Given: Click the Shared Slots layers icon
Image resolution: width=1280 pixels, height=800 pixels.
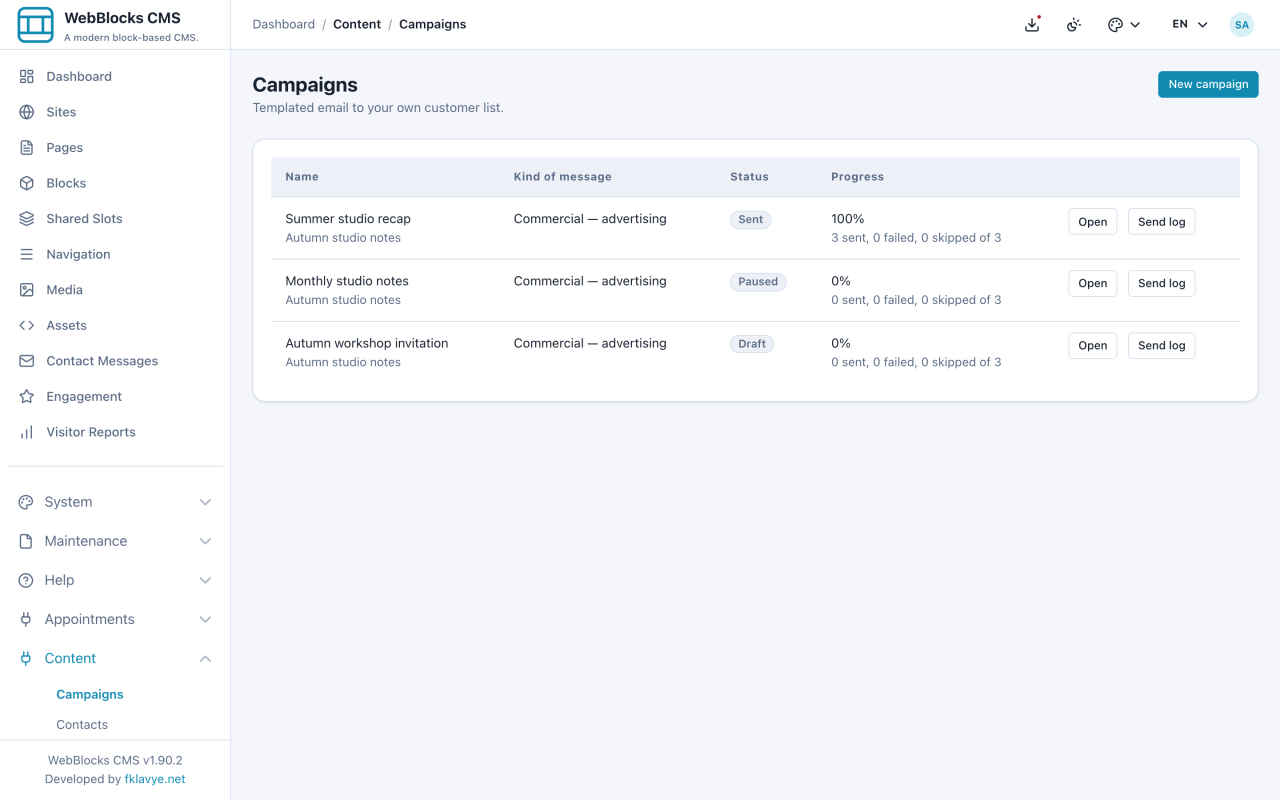Looking at the screenshot, I should (x=27, y=218).
